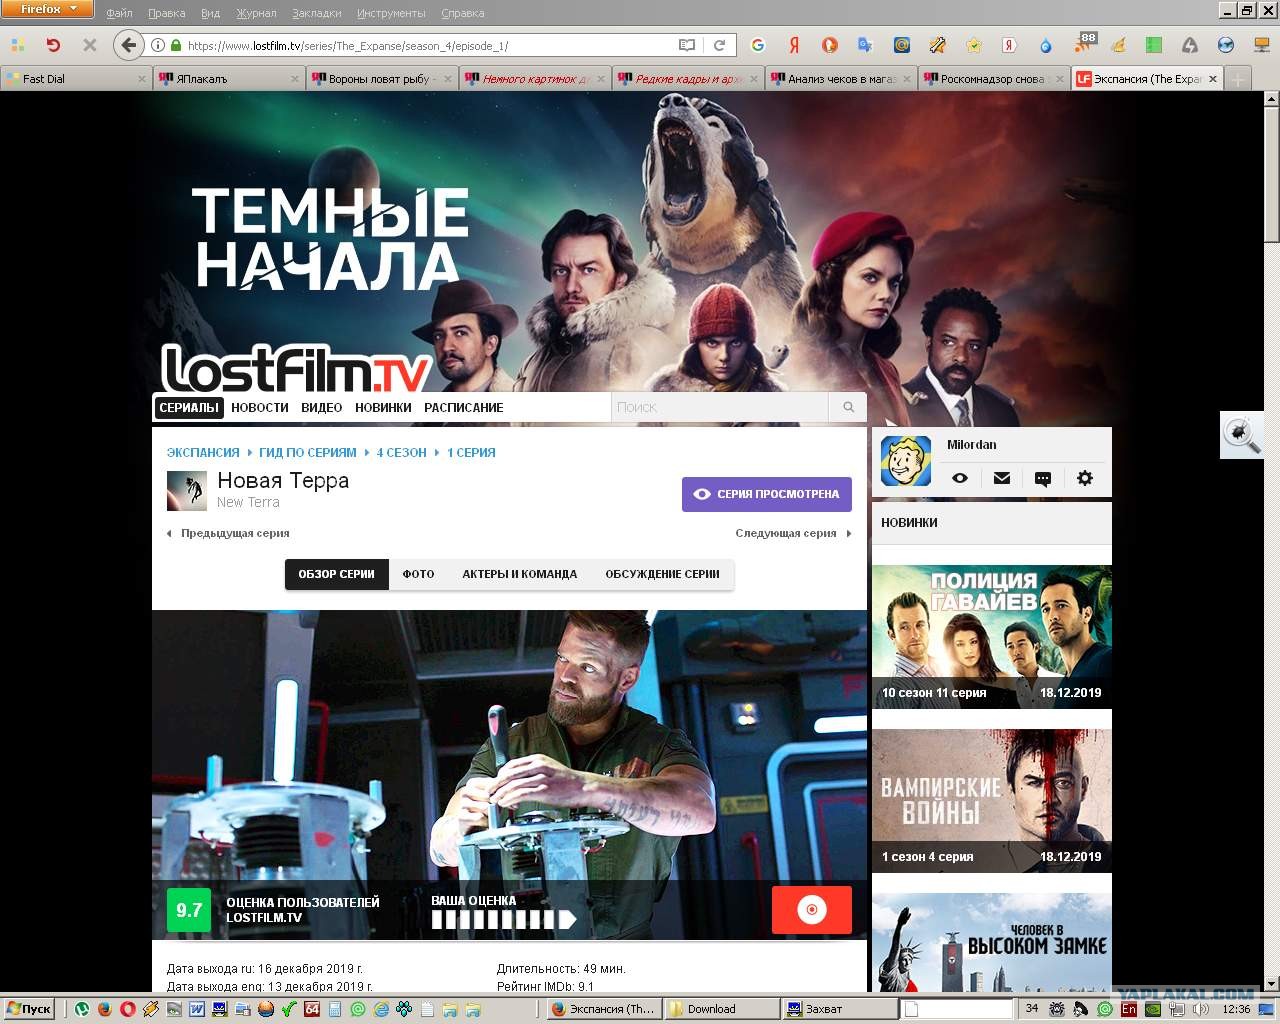
Task: Click the Google toolbar icon
Action: (x=758, y=45)
